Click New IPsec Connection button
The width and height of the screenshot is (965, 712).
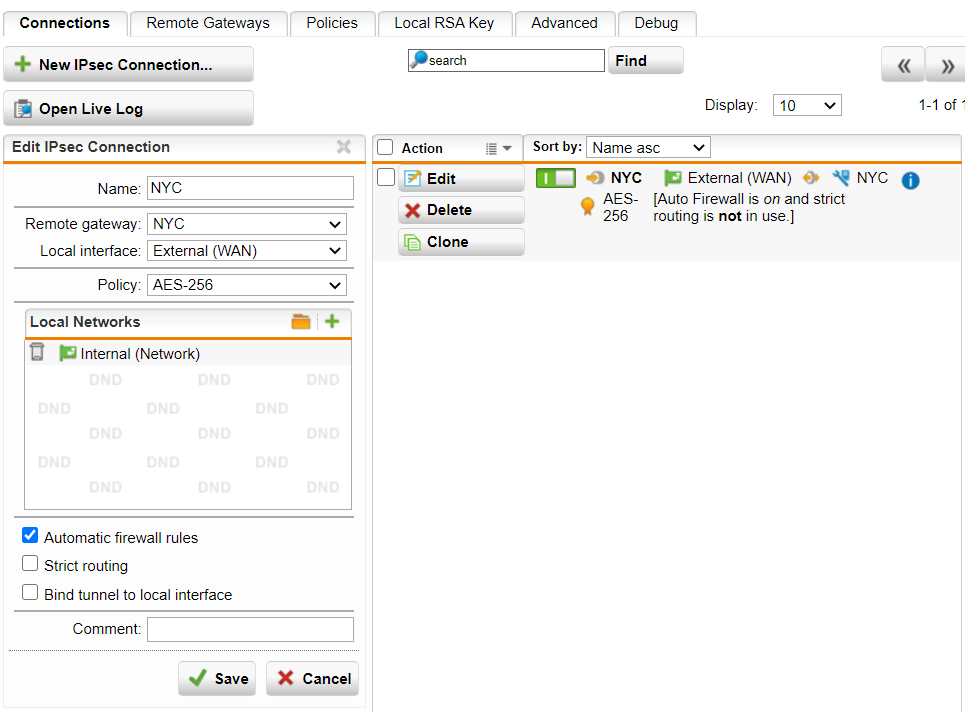pos(128,65)
